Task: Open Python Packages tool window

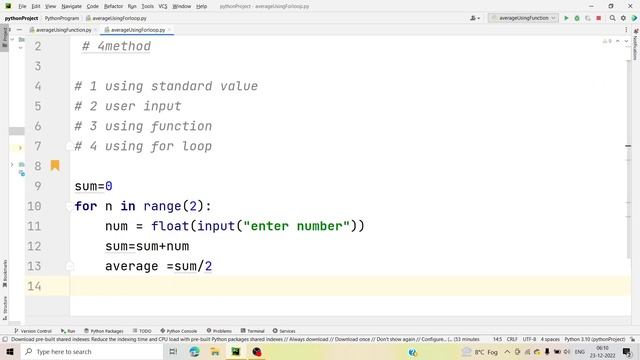Action: [x=104, y=331]
